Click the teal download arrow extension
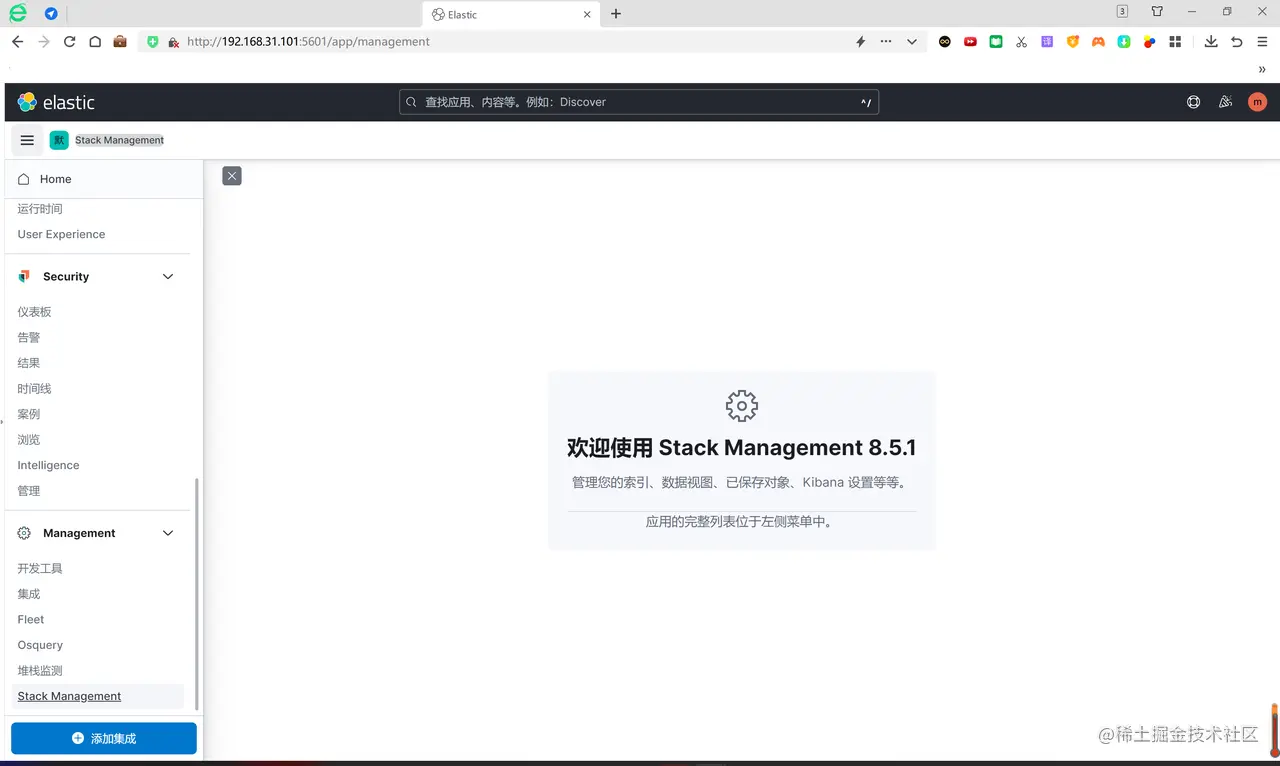This screenshot has height=766, width=1280. (1124, 42)
